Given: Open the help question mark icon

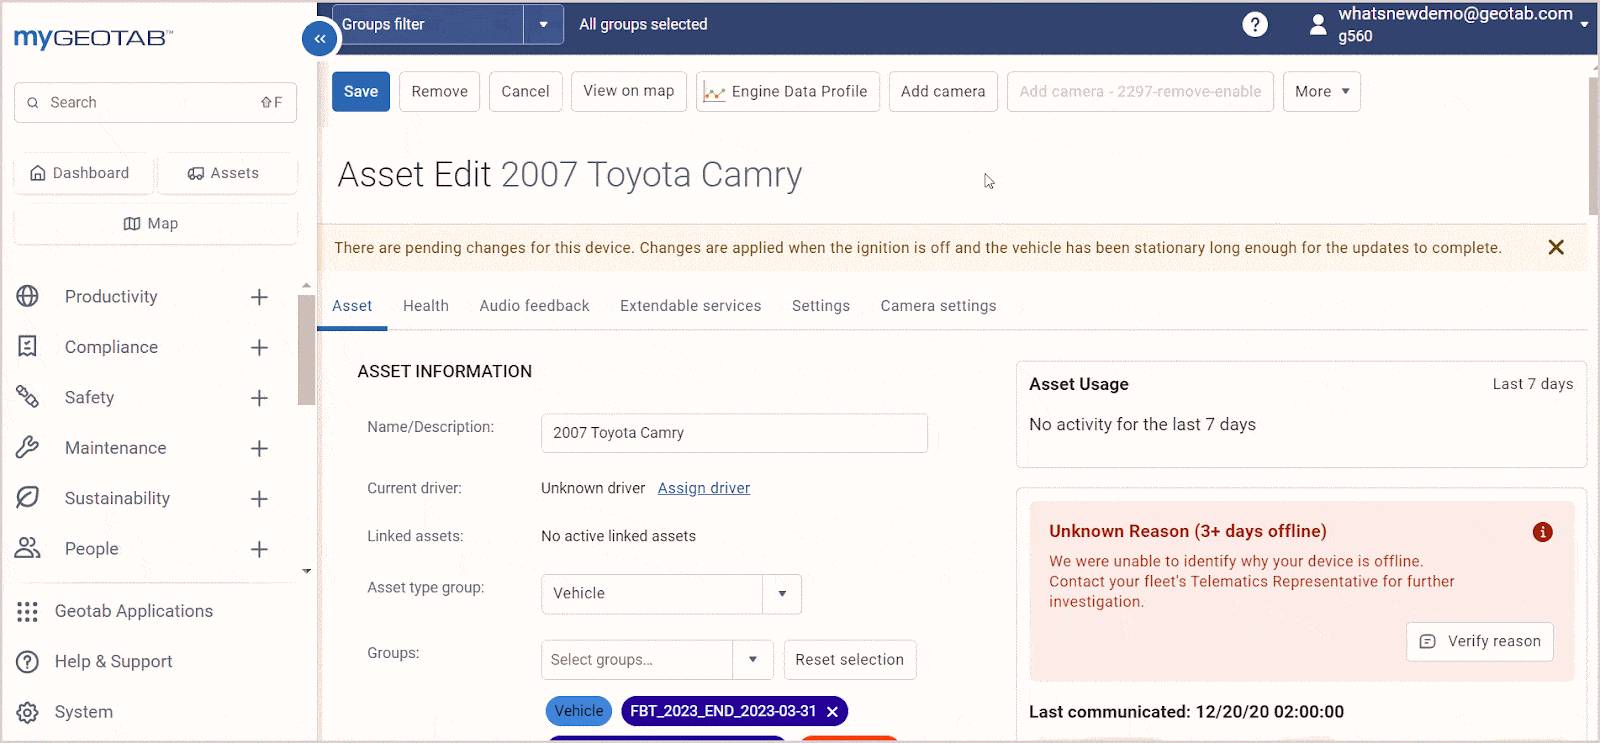Looking at the screenshot, I should coord(1255,24).
